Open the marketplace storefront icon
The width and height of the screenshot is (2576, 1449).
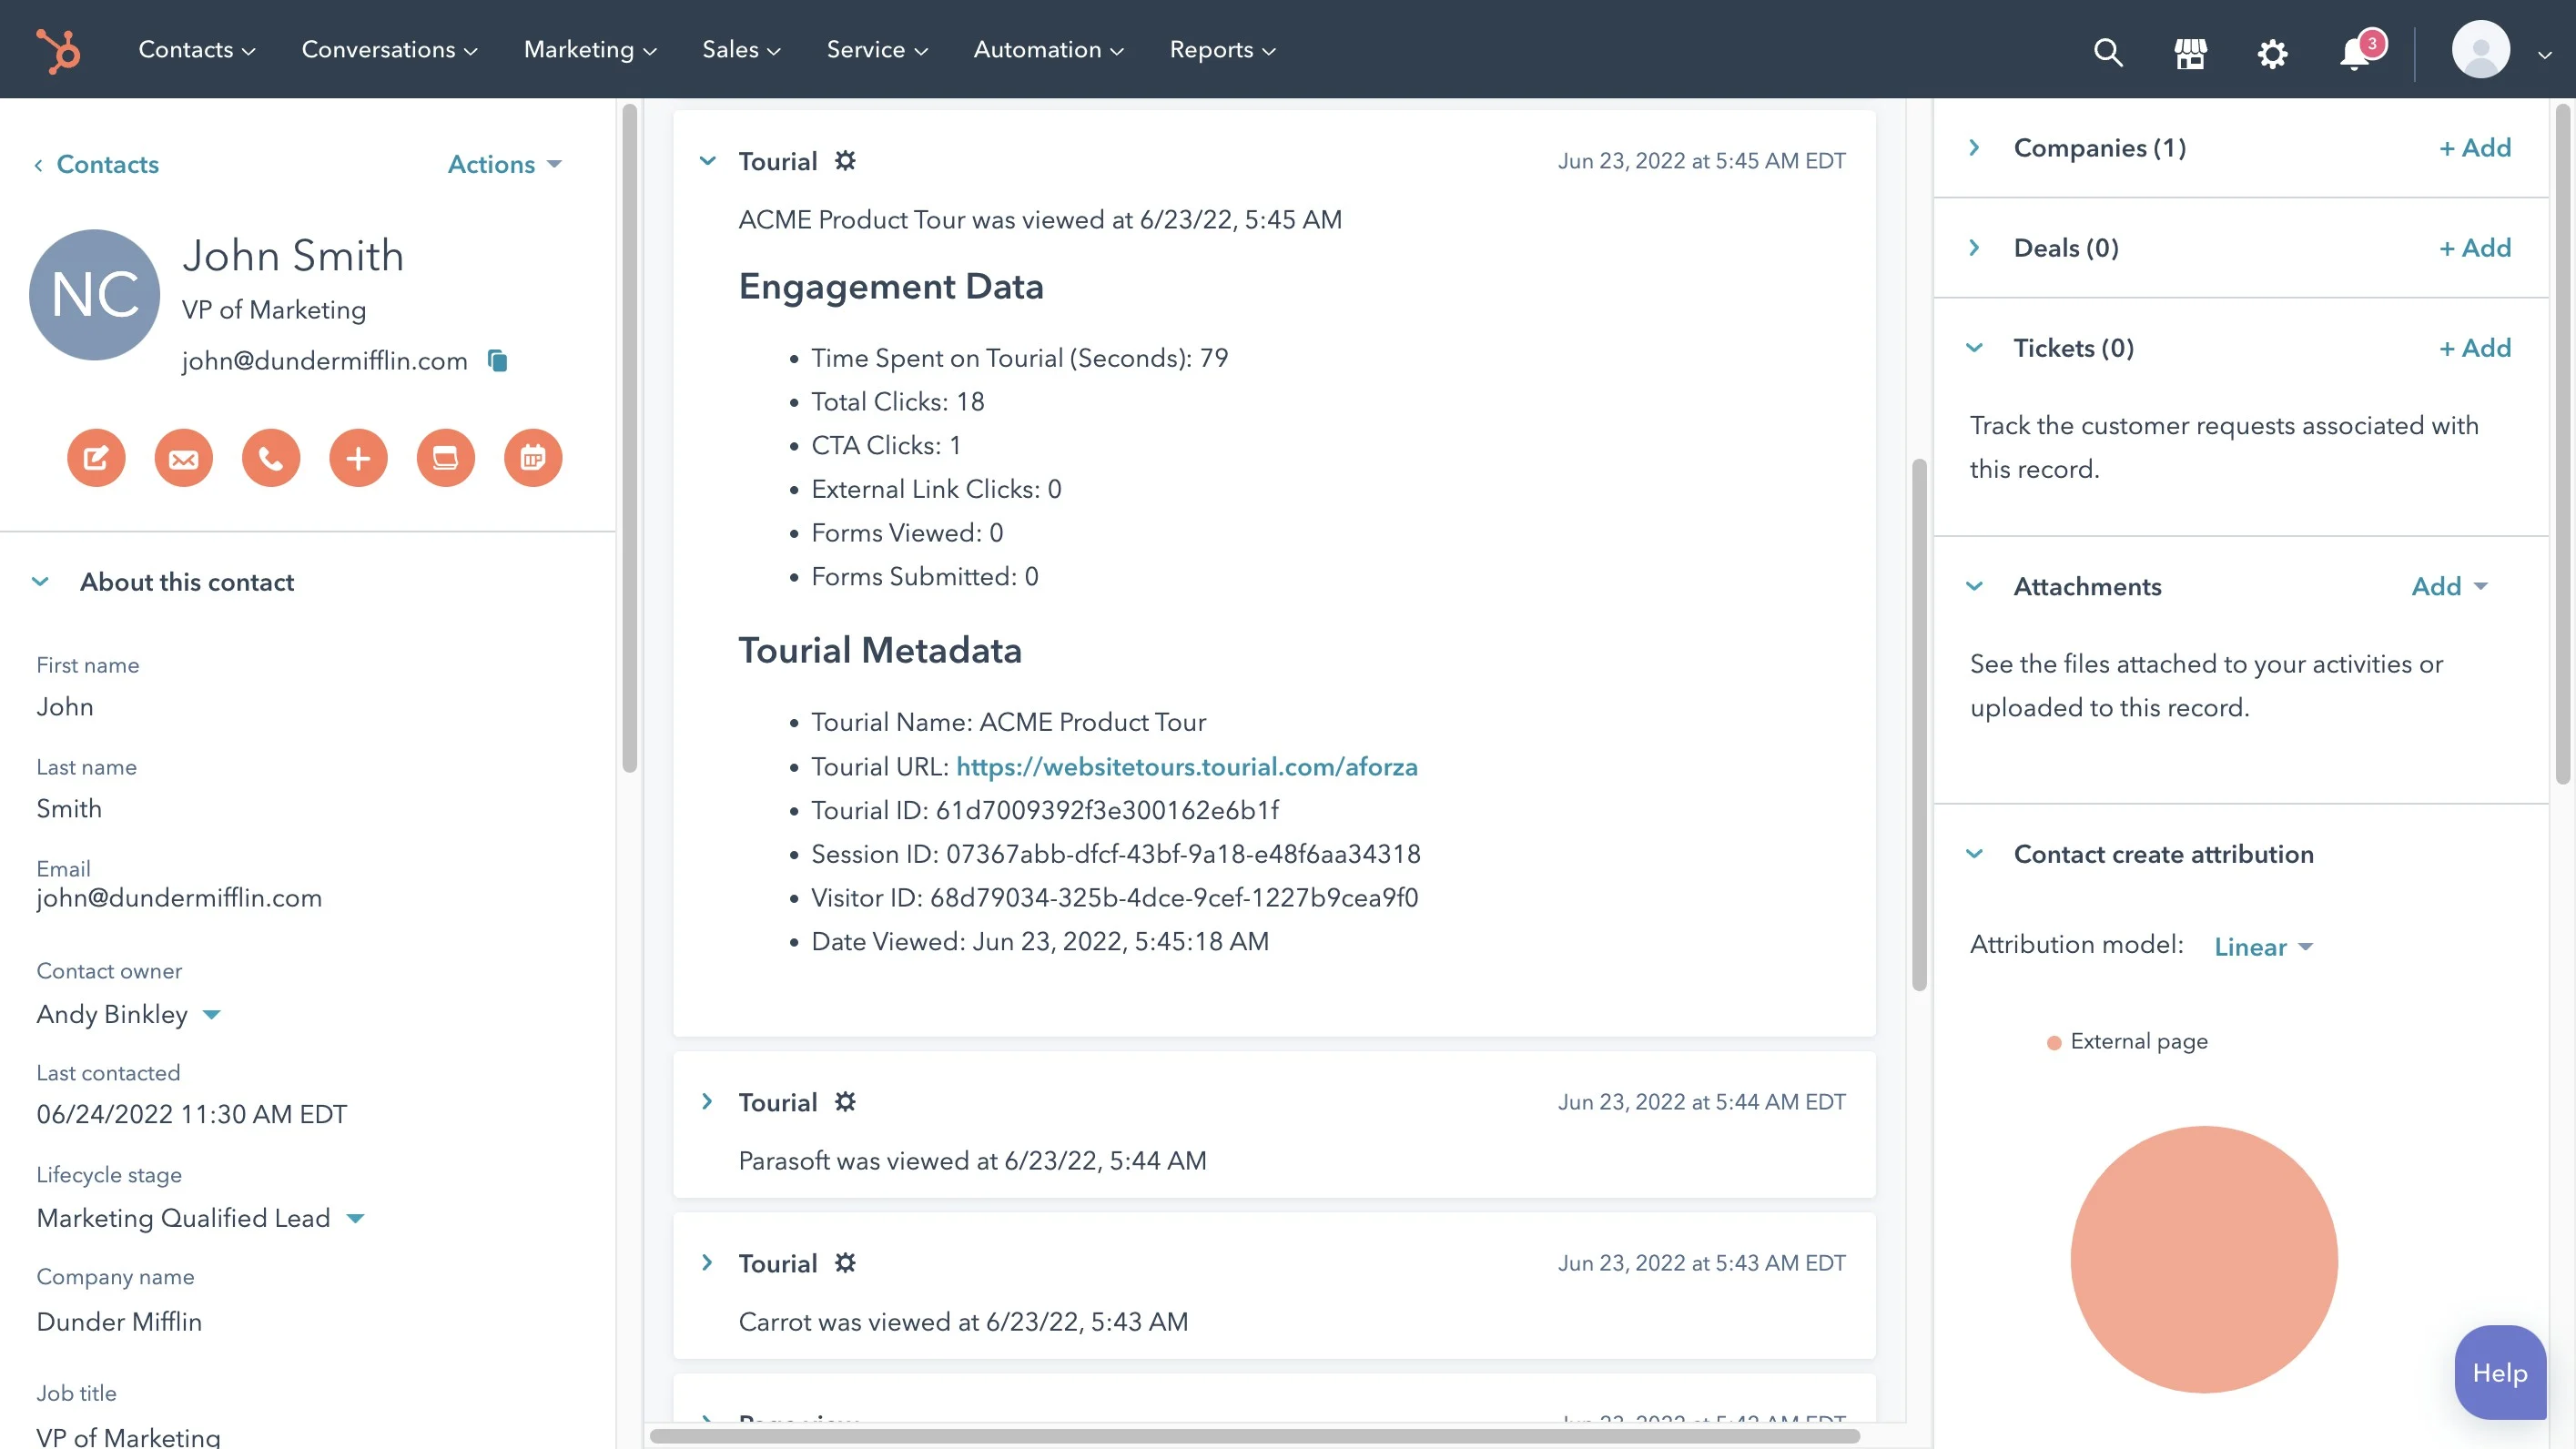click(2190, 52)
